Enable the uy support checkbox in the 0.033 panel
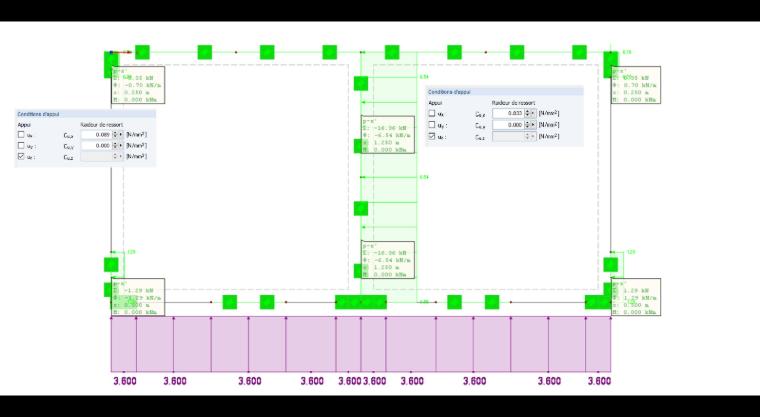 (432, 125)
